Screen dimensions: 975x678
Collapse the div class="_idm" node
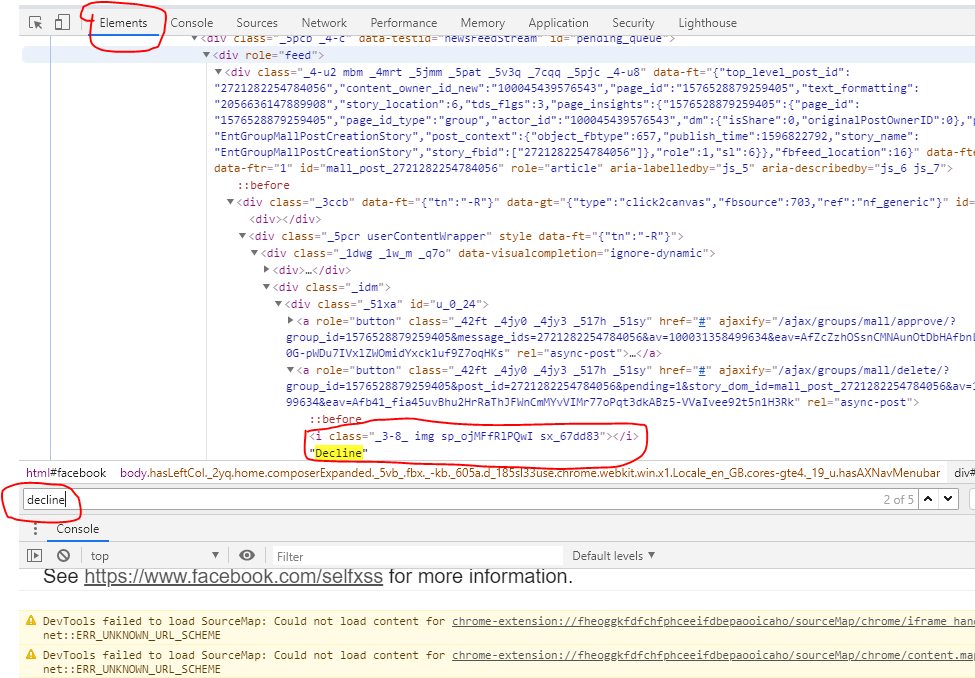pos(267,287)
